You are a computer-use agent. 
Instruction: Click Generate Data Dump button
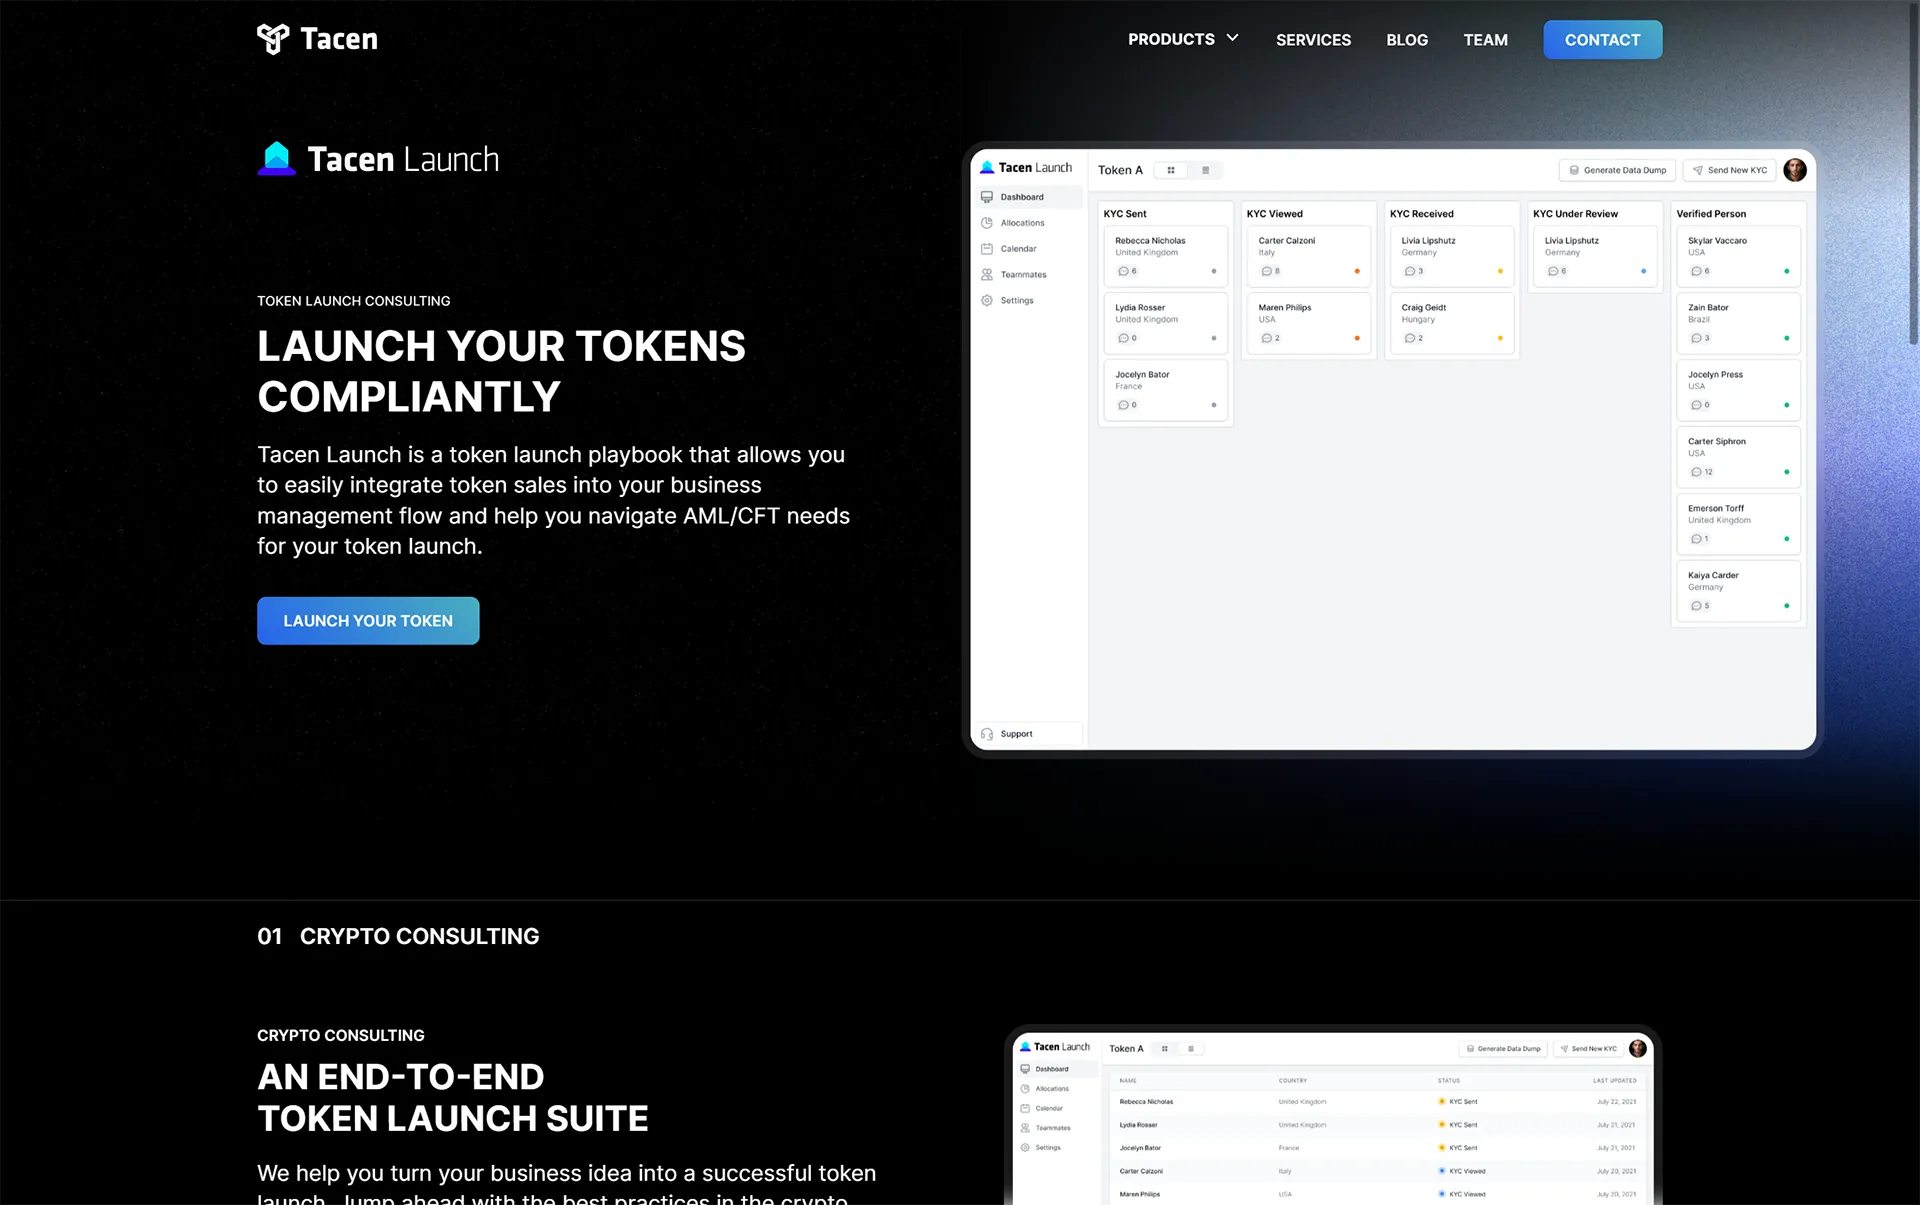point(1617,170)
